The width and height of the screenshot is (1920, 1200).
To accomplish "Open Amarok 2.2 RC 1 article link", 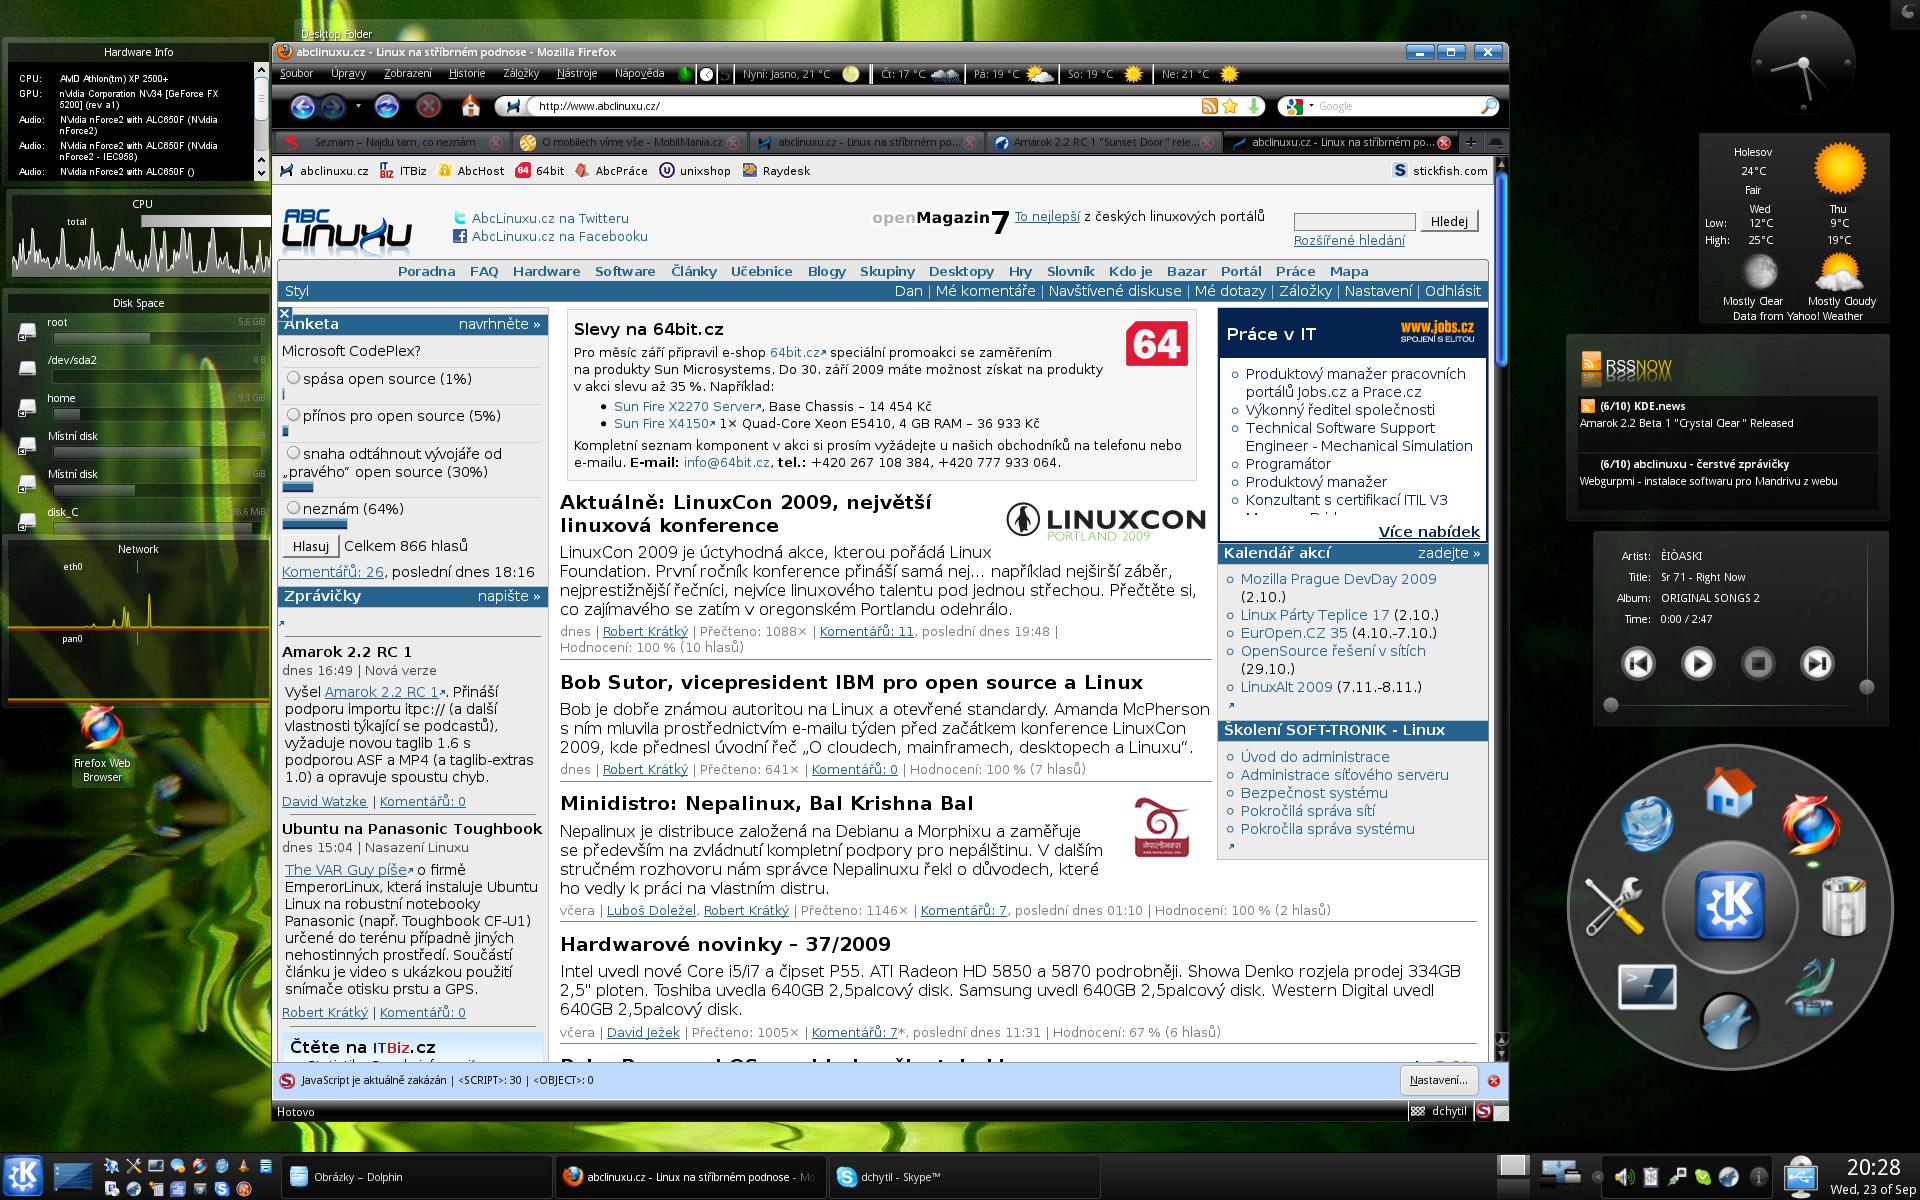I will [382, 692].
